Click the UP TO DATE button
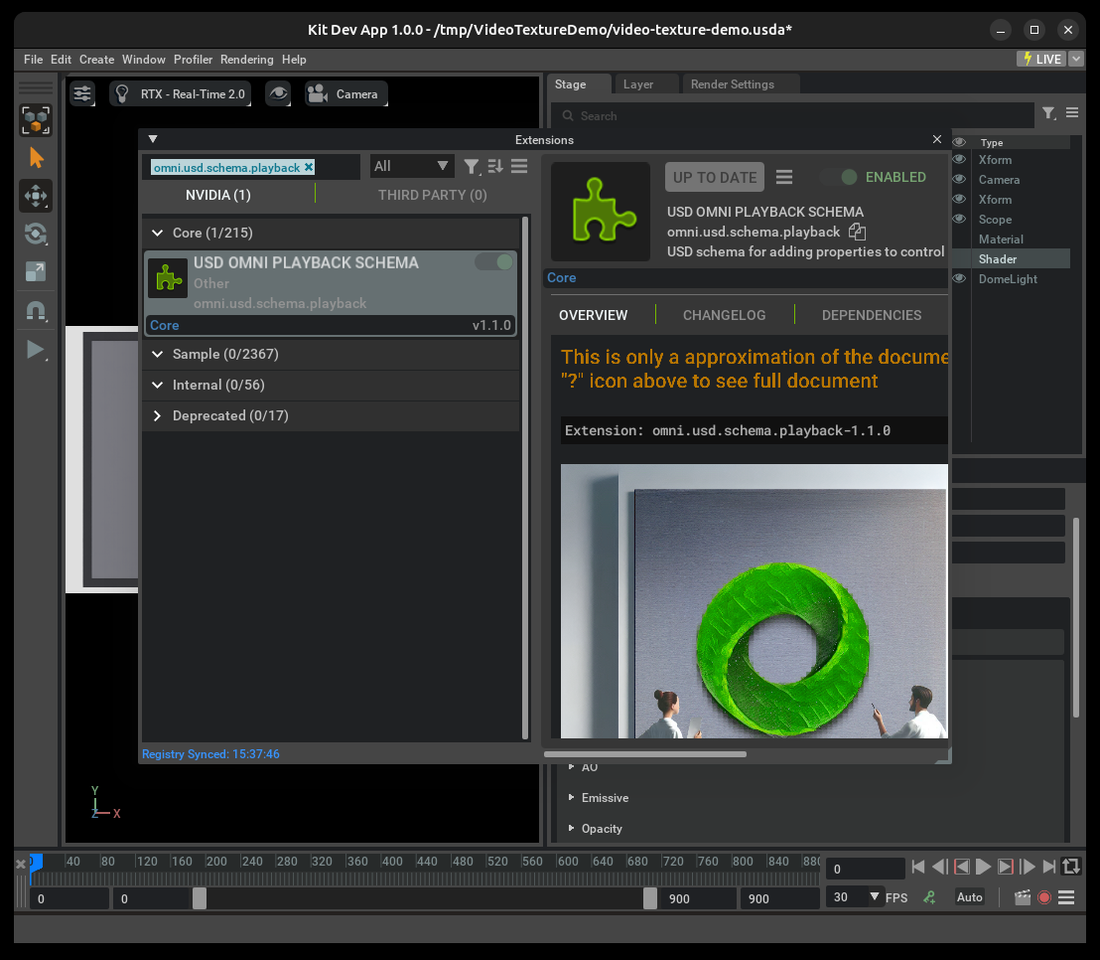This screenshot has width=1100, height=960. point(715,178)
